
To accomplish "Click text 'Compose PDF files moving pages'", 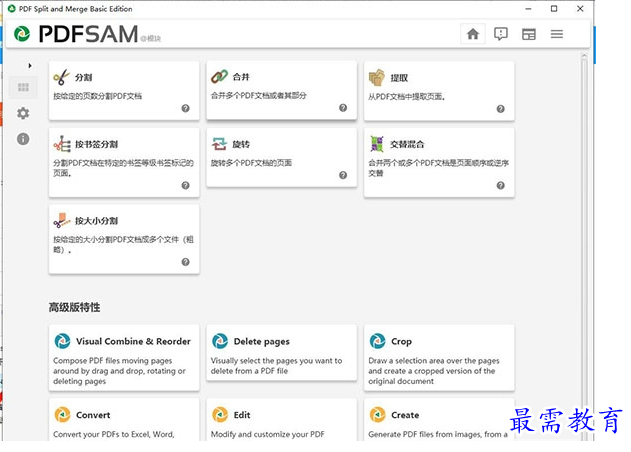I will (113, 361).
